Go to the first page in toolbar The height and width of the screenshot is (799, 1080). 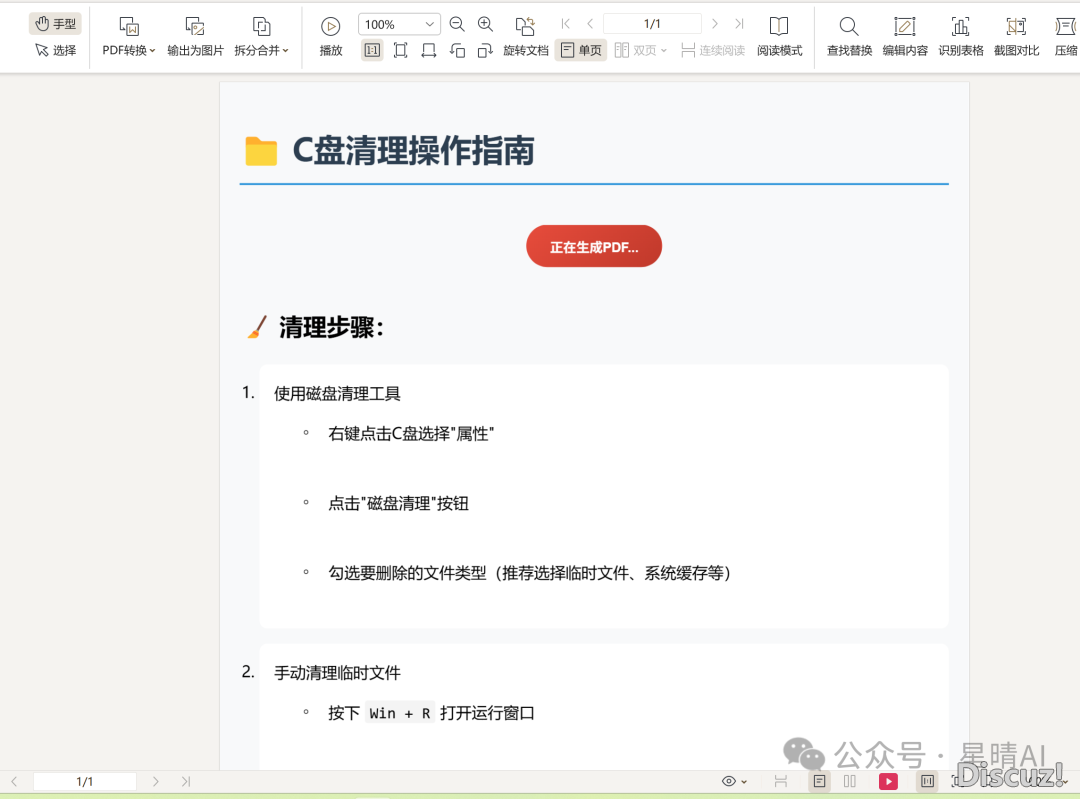pyautogui.click(x=565, y=23)
